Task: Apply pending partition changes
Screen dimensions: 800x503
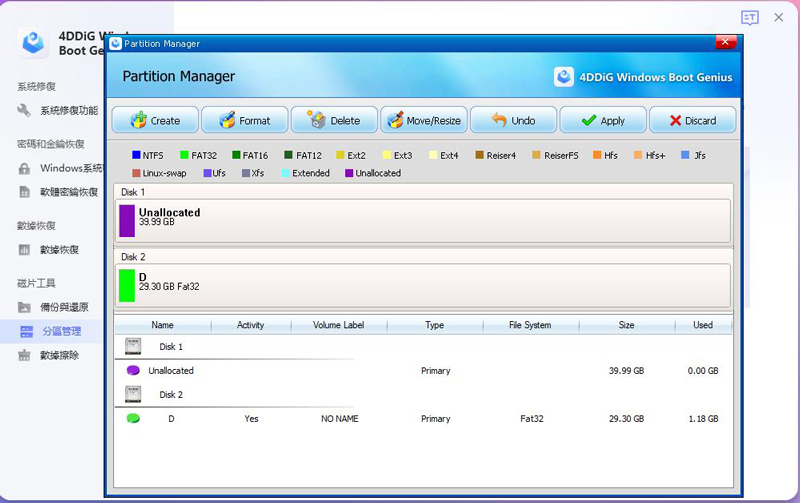Action: click(x=602, y=120)
